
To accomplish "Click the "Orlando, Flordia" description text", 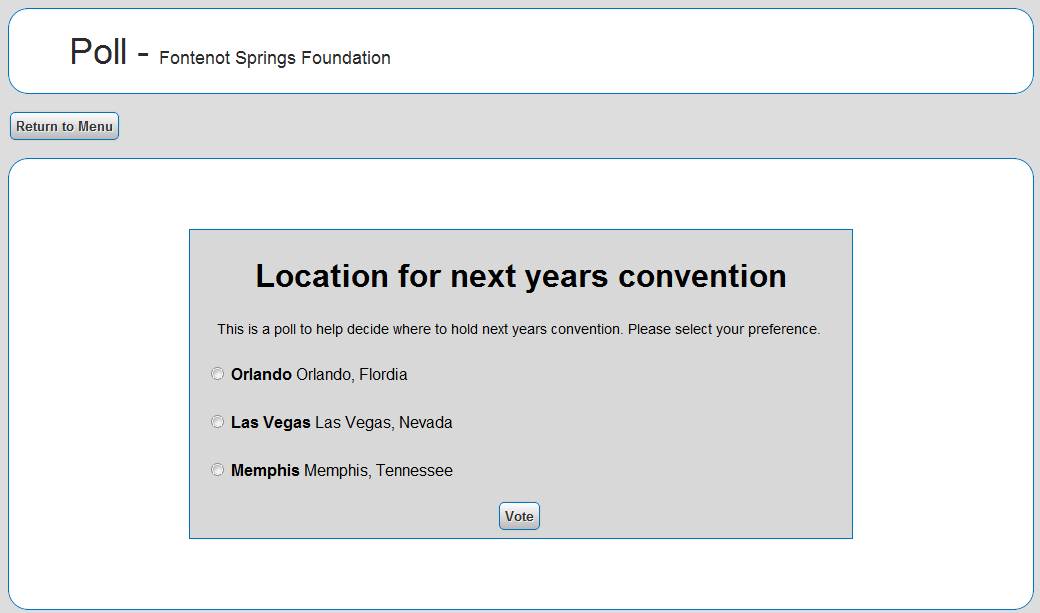I will [x=352, y=375].
